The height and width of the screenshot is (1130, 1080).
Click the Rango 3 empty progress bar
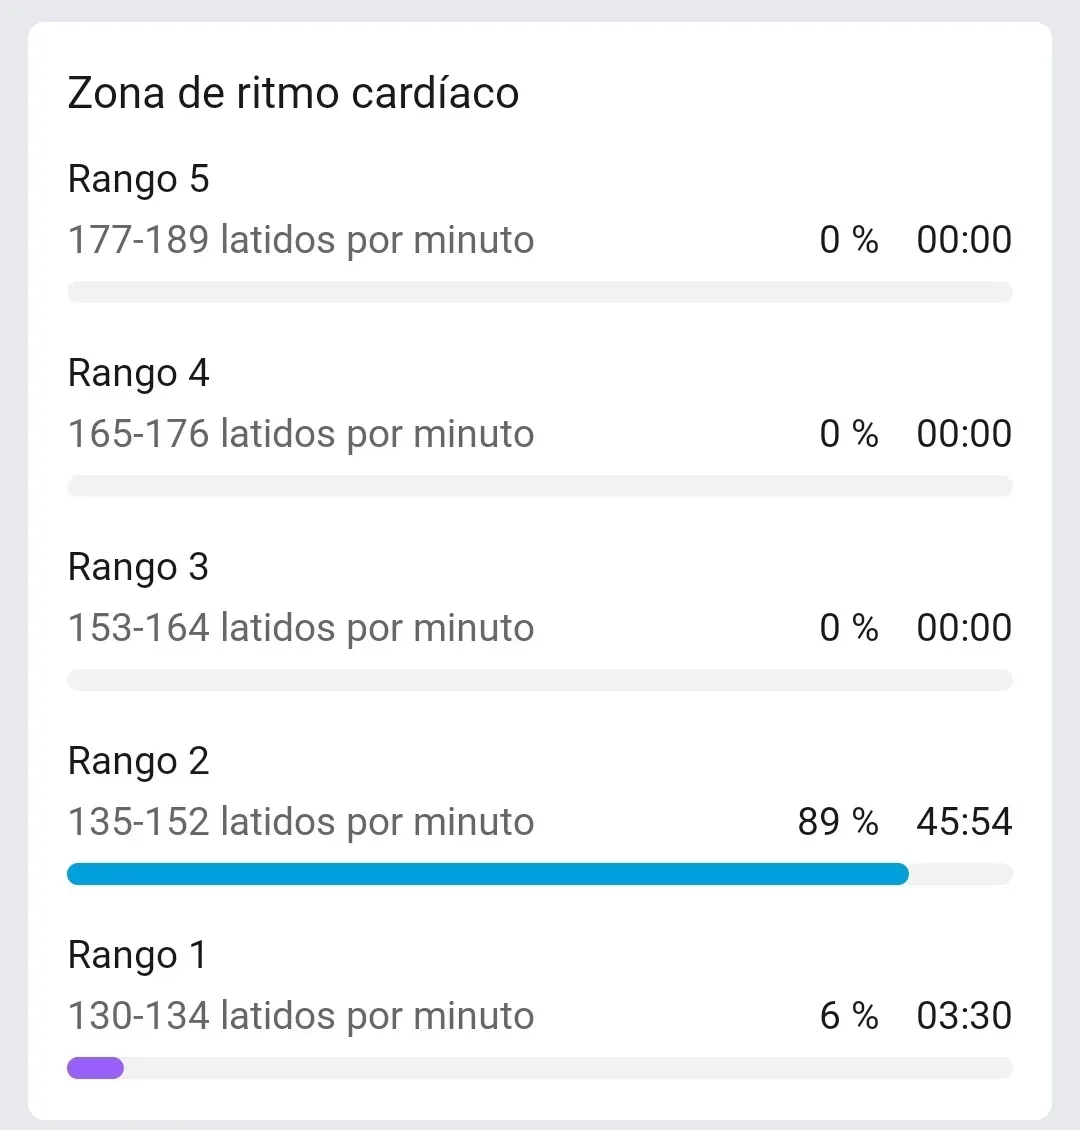coord(540,680)
